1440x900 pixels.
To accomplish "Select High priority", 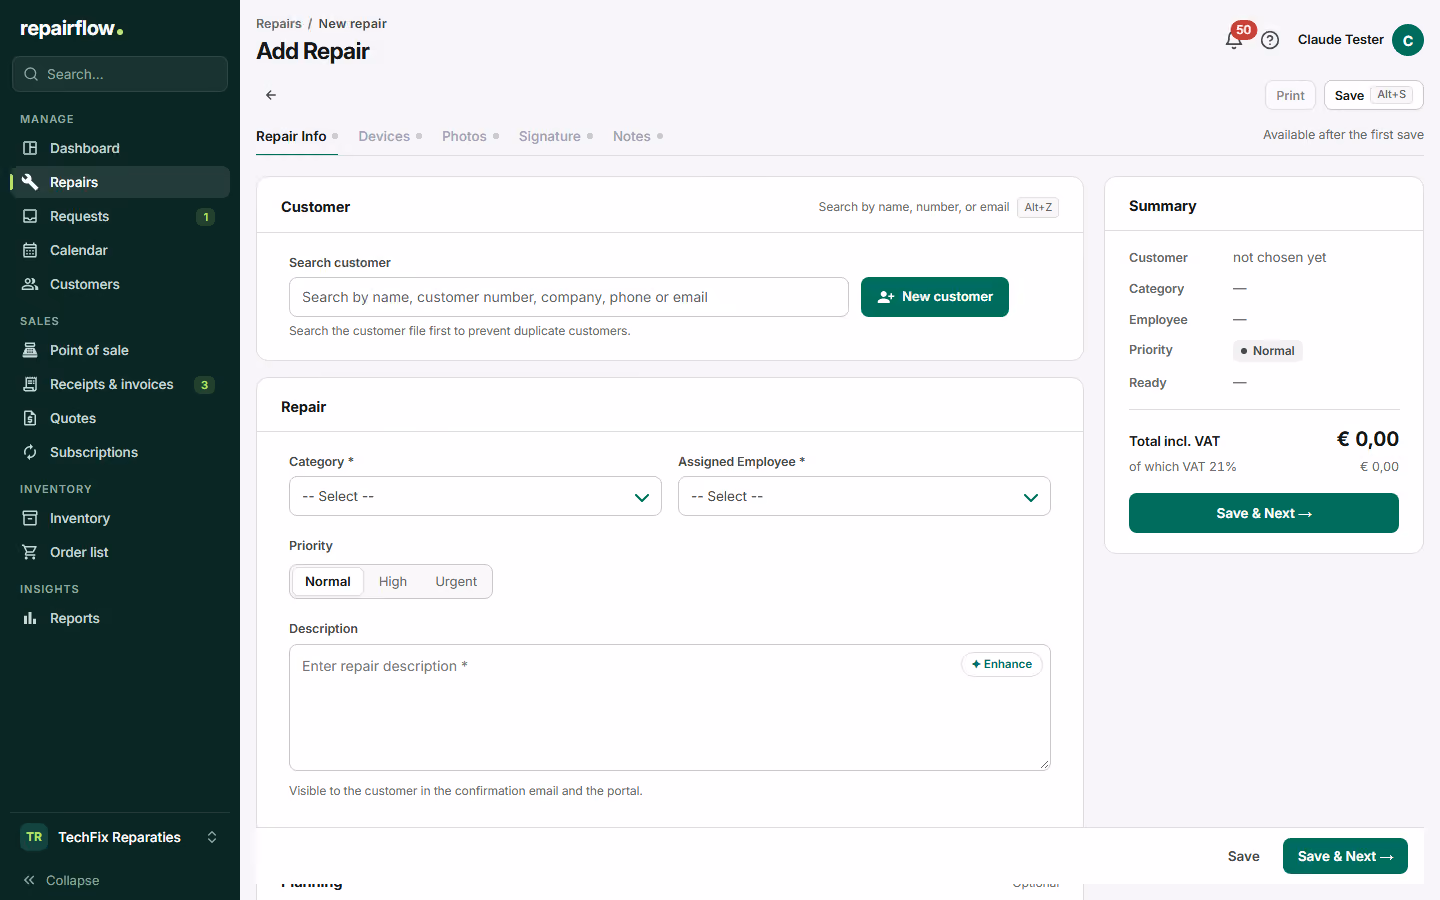I will tap(393, 582).
